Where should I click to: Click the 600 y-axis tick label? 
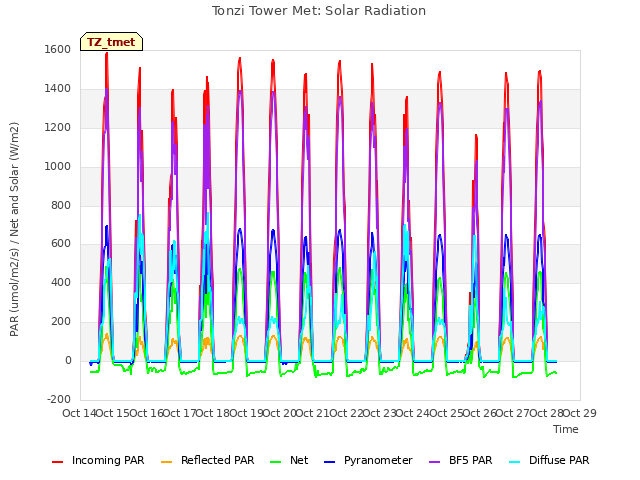(61, 244)
